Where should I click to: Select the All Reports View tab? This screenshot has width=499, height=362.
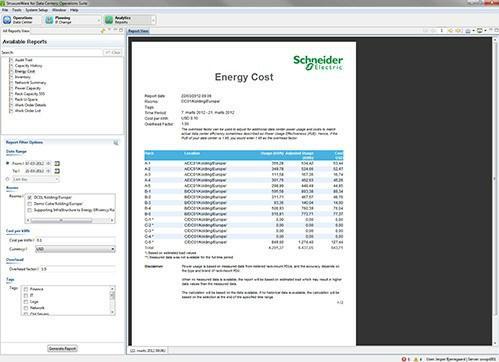(16, 31)
